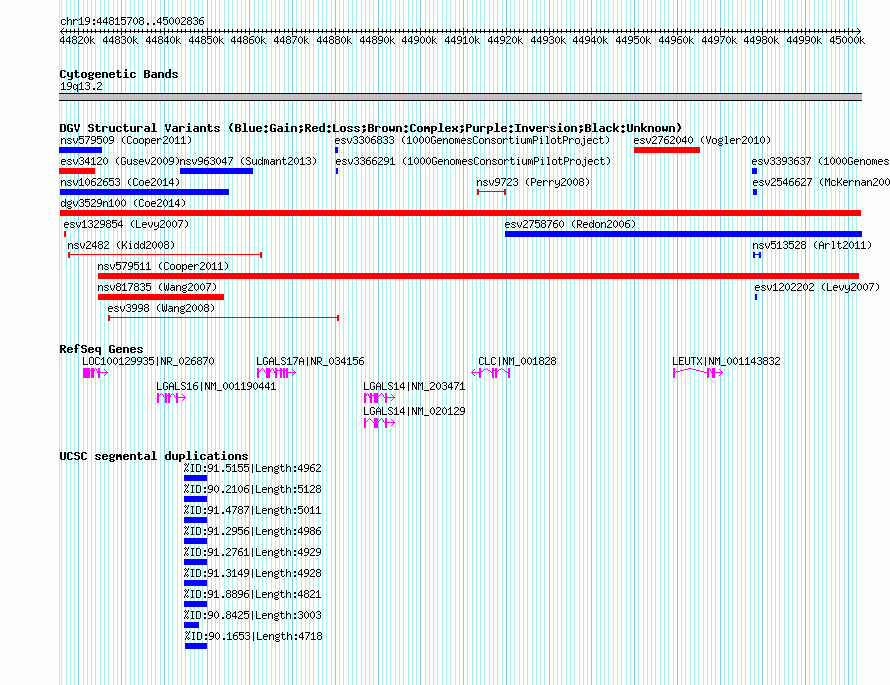Image resolution: width=890 pixels, height=685 pixels.
Task: Click the 44820k ruler tick label
Action: click(77, 40)
